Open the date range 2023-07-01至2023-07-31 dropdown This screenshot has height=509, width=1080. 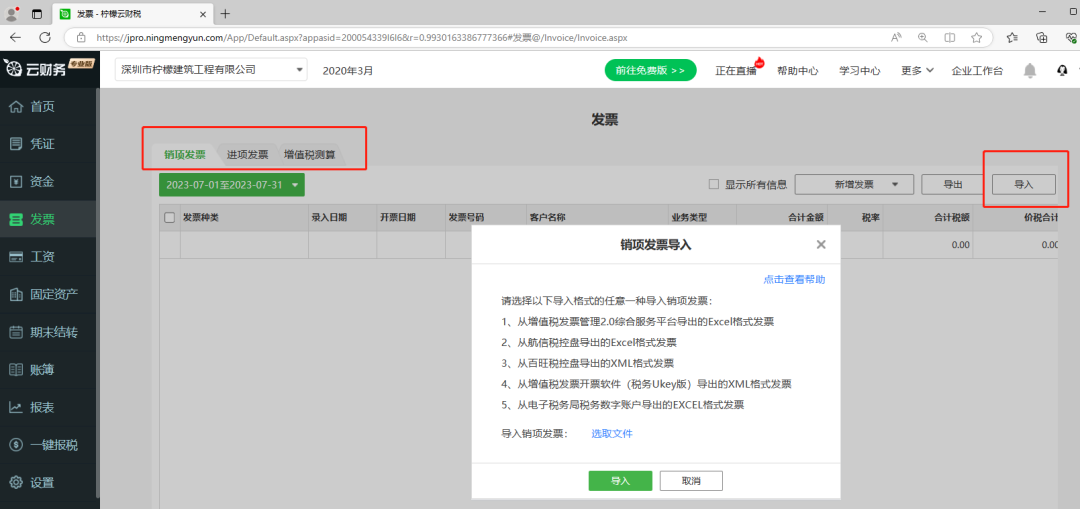click(231, 185)
